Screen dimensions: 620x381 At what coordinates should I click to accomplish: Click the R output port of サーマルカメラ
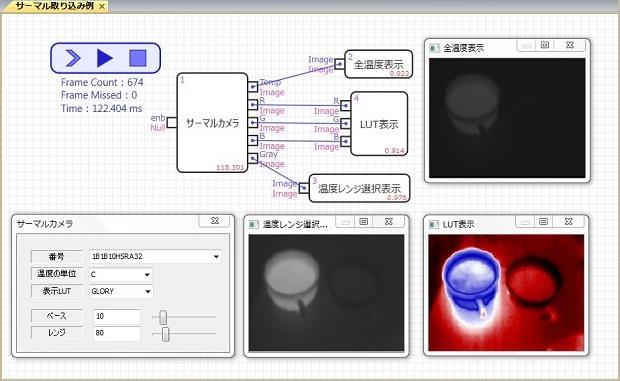[253, 105]
